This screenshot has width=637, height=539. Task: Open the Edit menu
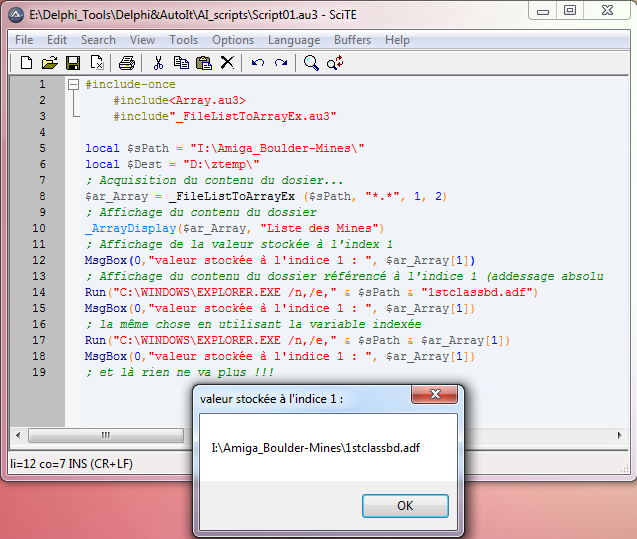coord(57,40)
